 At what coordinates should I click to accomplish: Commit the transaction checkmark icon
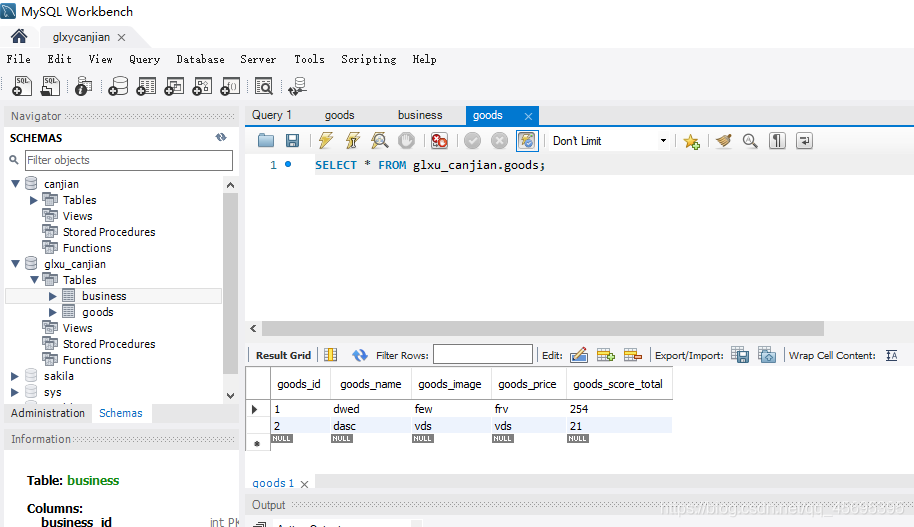(x=472, y=140)
